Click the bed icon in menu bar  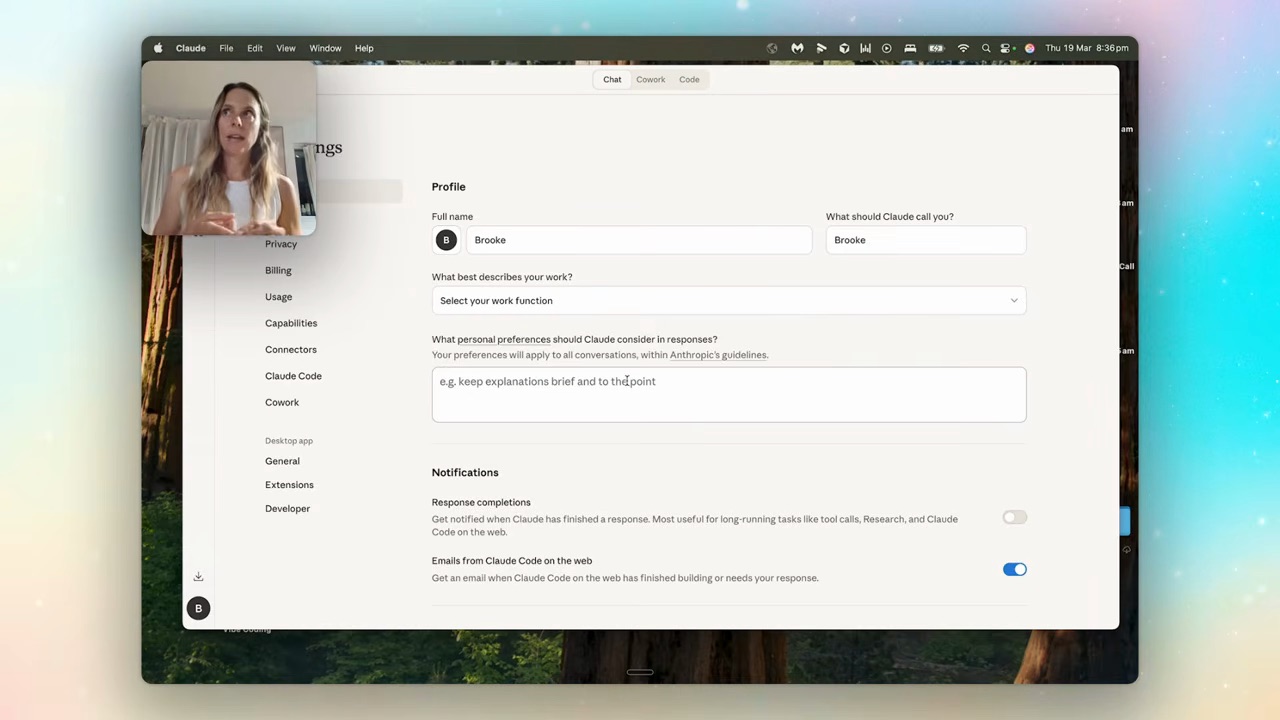tap(910, 48)
